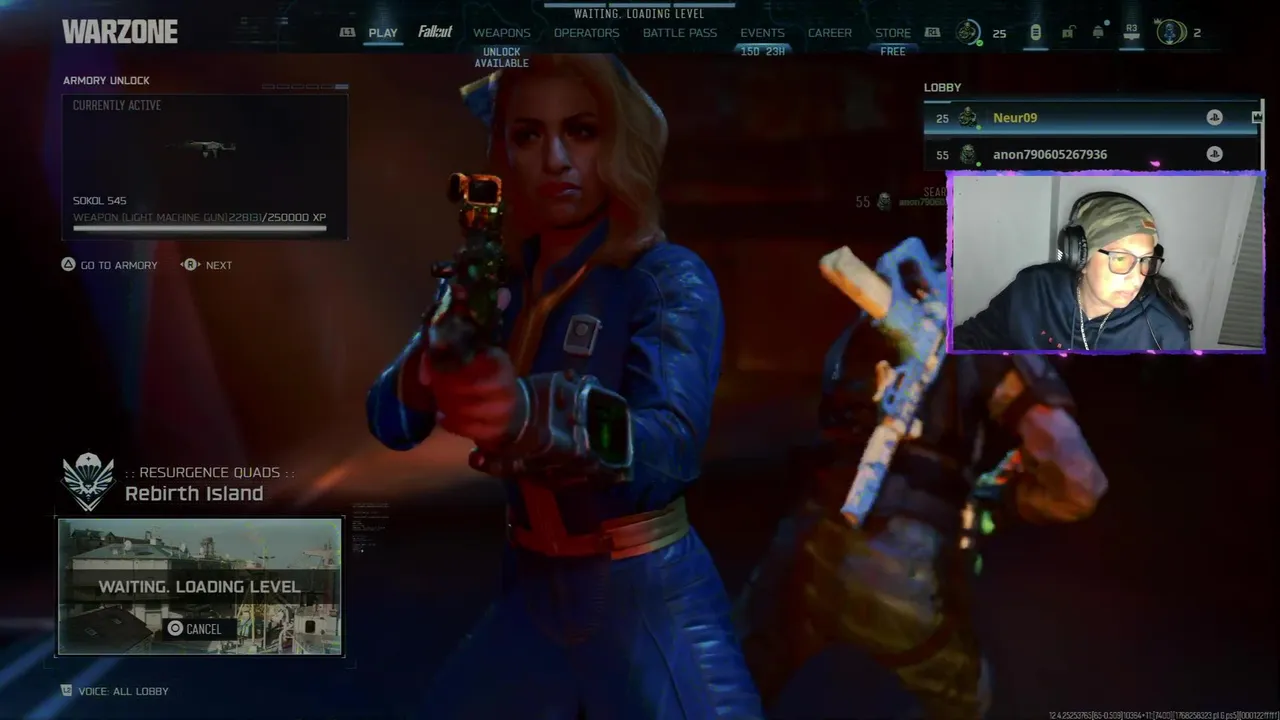Open the SOKOL 545 armory unlock card
The width and height of the screenshot is (1280, 720).
pyautogui.click(x=205, y=167)
